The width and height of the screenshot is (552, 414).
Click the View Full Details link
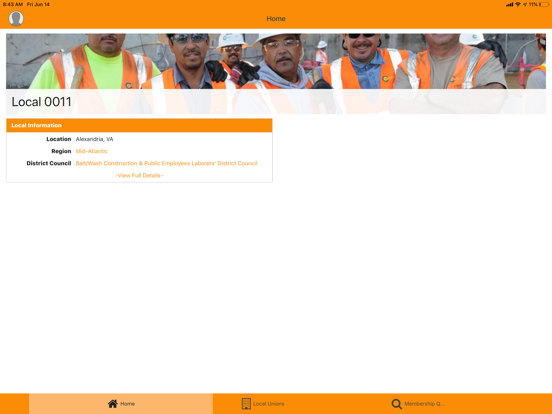pos(139,175)
